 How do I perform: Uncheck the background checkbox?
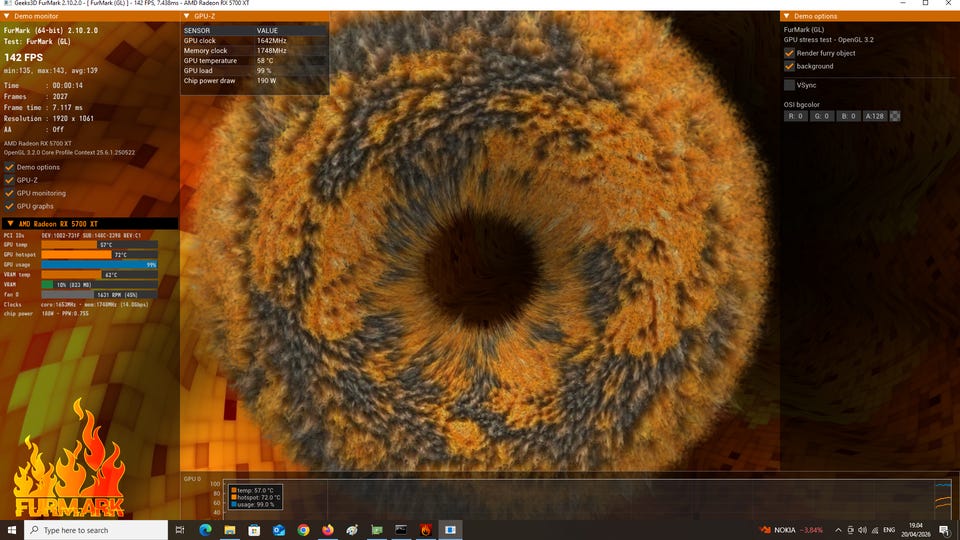[x=789, y=66]
